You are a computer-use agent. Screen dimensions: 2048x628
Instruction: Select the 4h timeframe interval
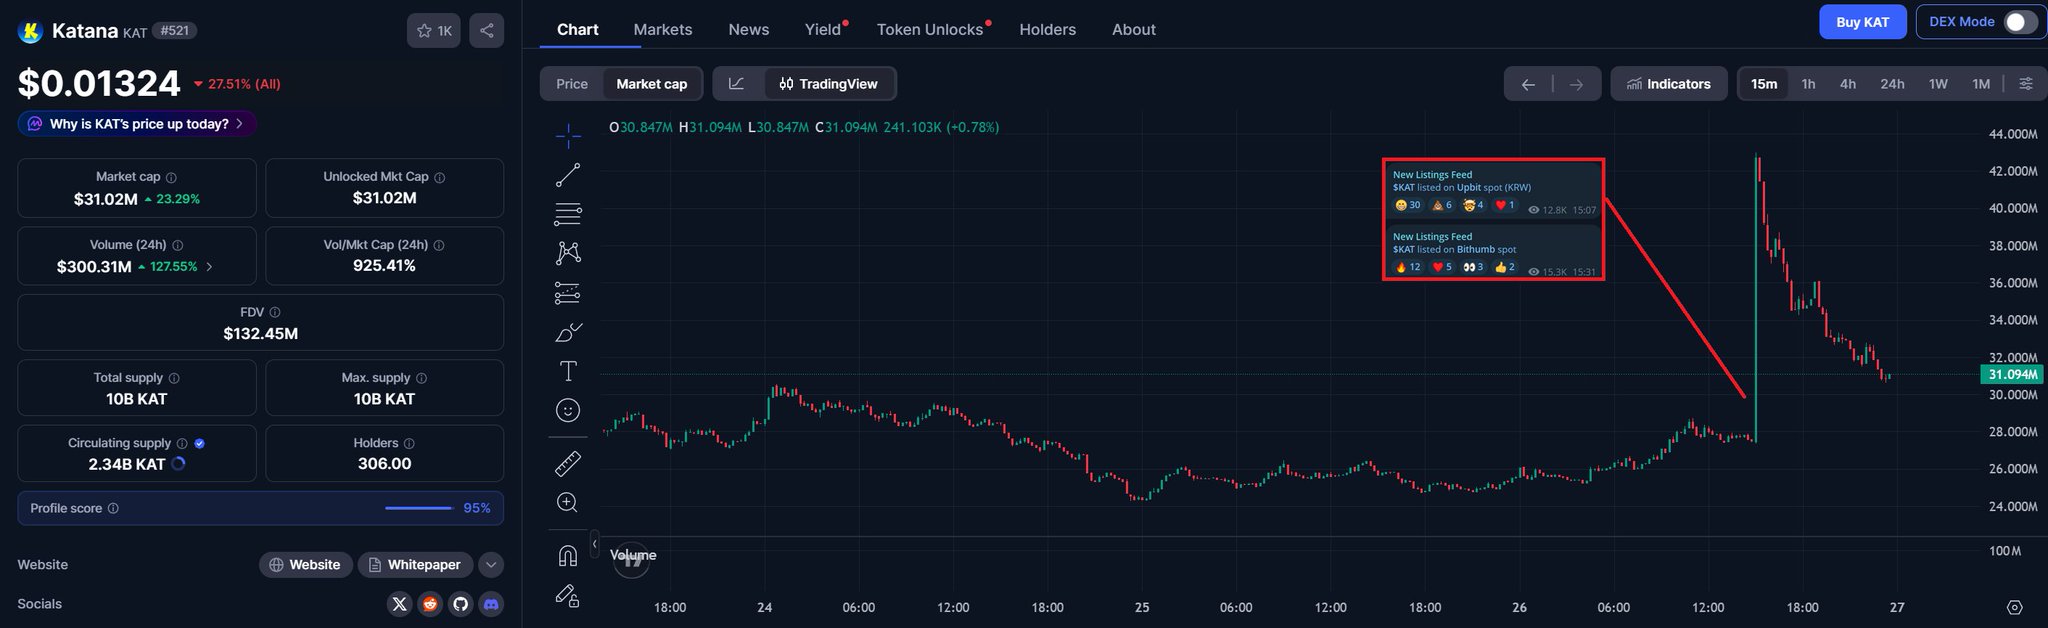coord(1848,84)
